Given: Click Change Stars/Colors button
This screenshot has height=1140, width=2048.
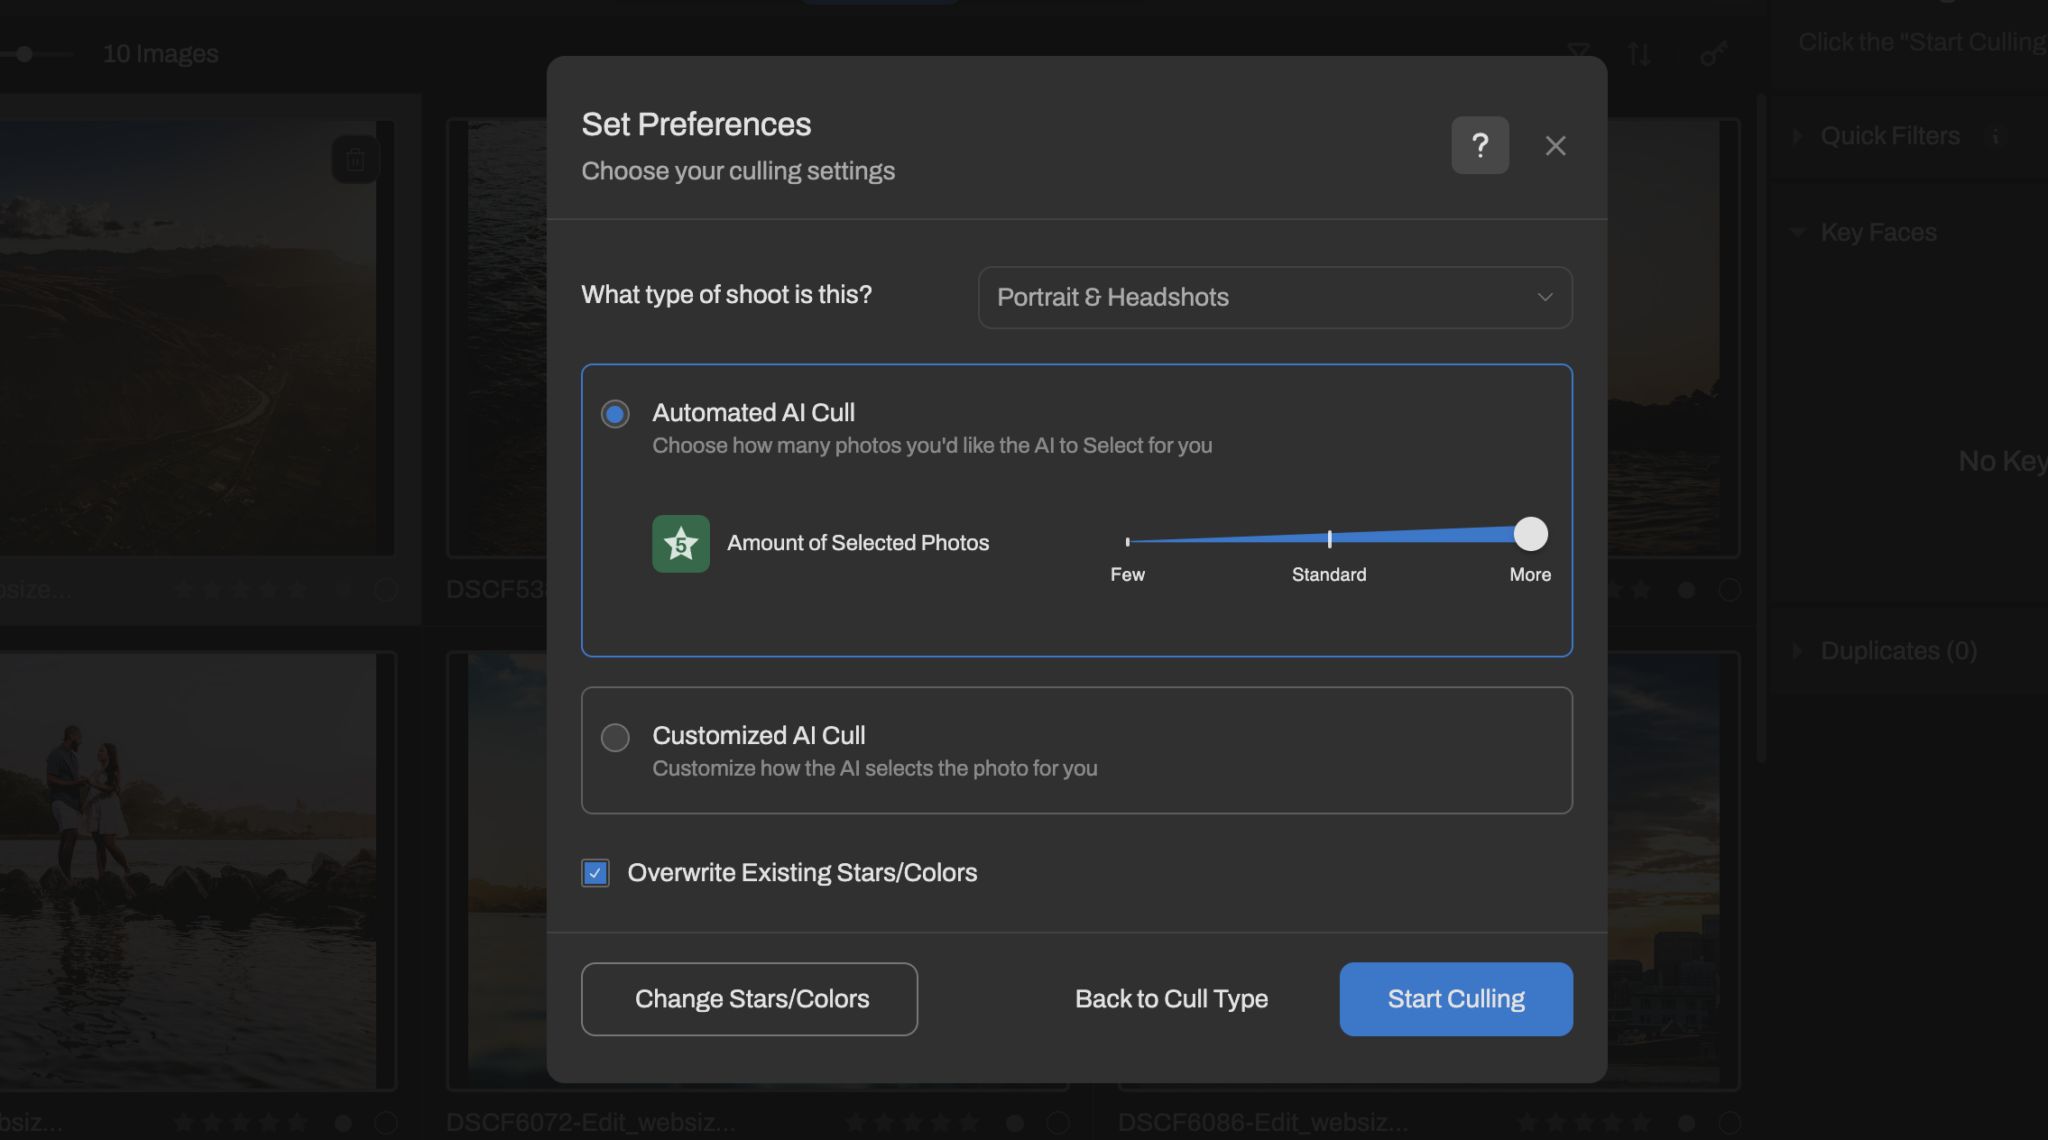Looking at the screenshot, I should pos(749,999).
